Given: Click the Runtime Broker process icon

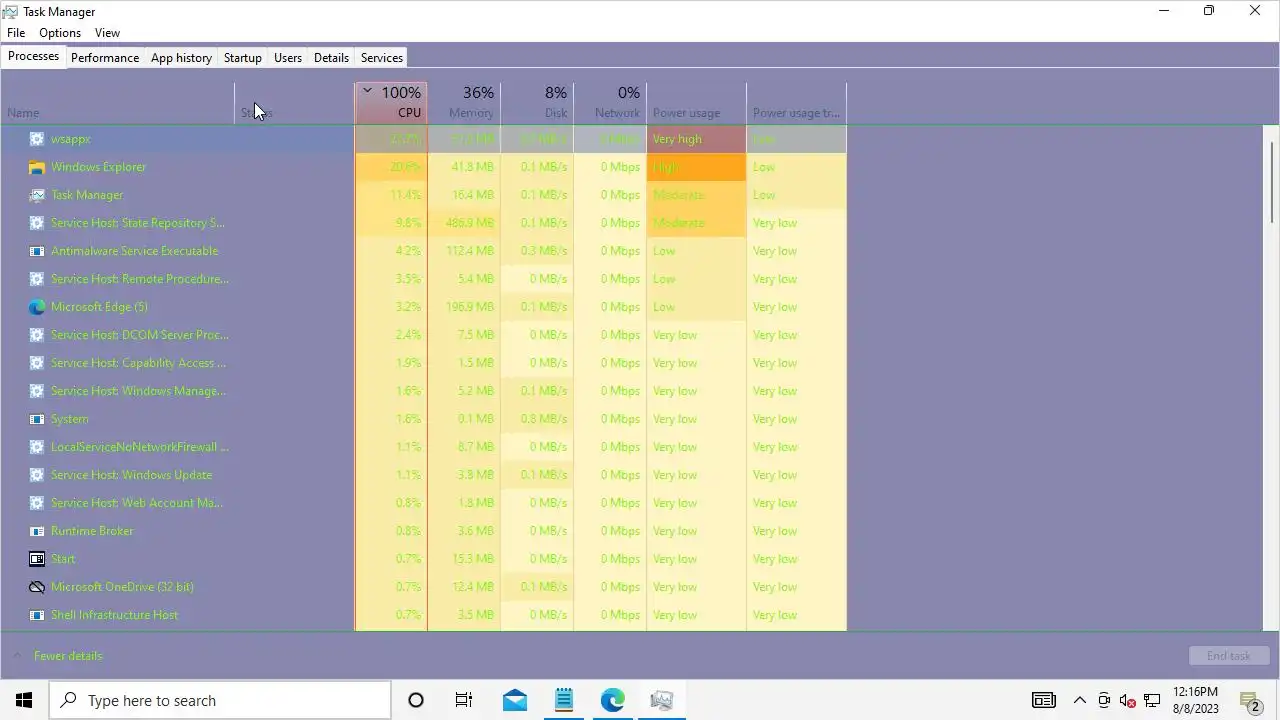Looking at the screenshot, I should click(x=37, y=531).
